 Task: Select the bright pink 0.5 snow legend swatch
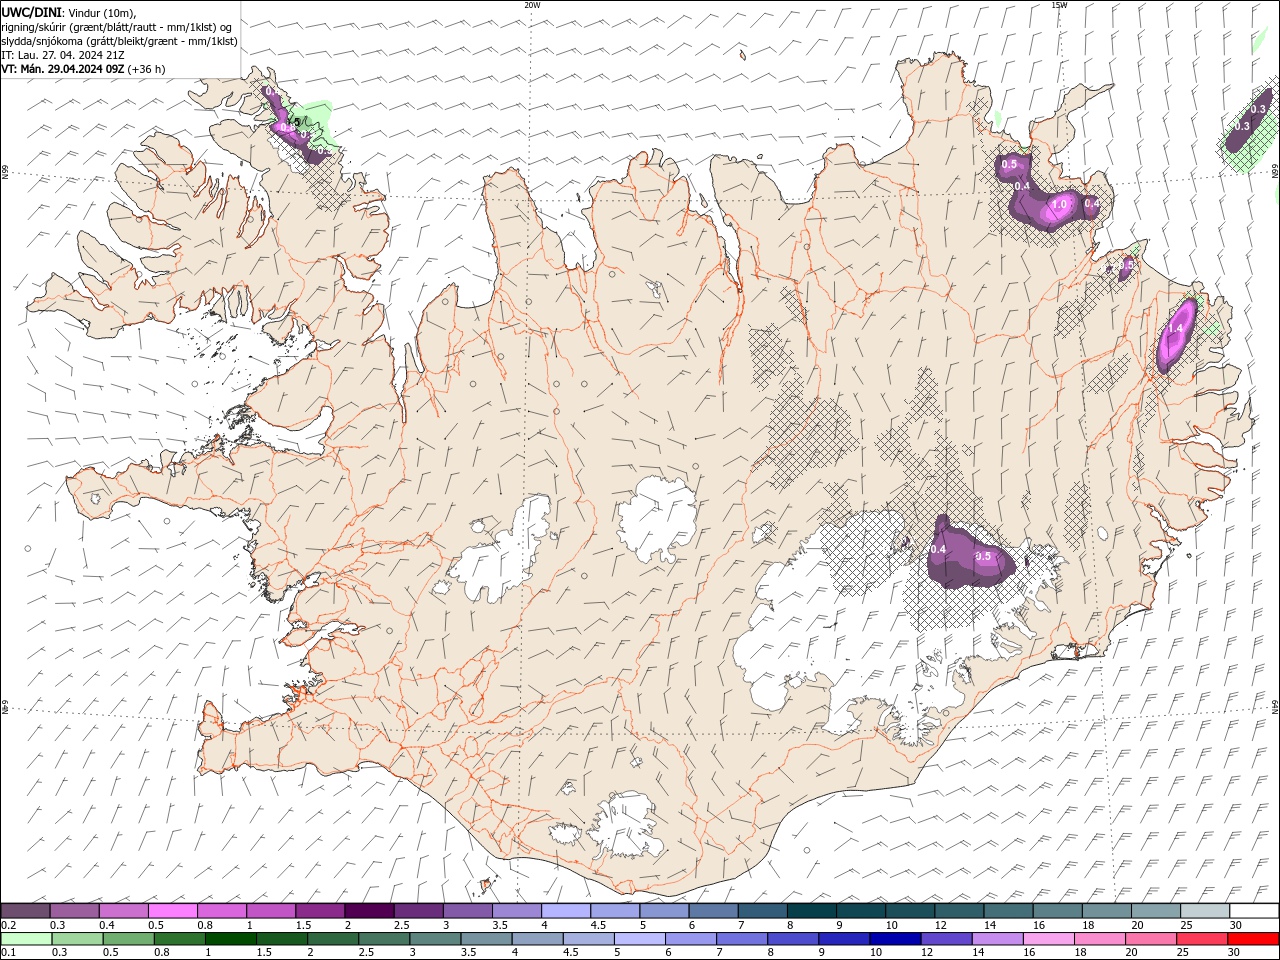pos(172,911)
